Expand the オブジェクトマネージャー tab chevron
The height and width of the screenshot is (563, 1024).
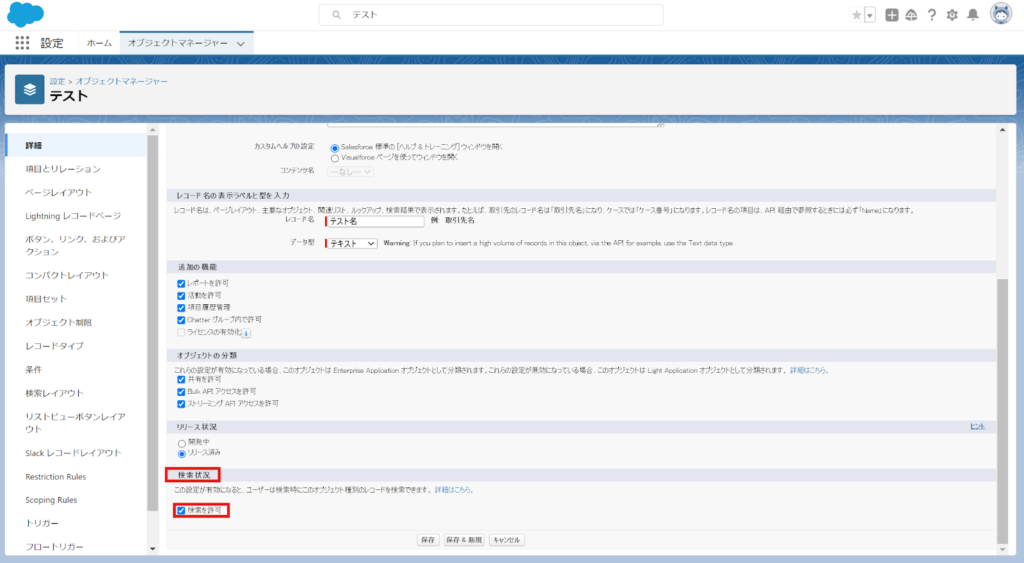pos(241,43)
